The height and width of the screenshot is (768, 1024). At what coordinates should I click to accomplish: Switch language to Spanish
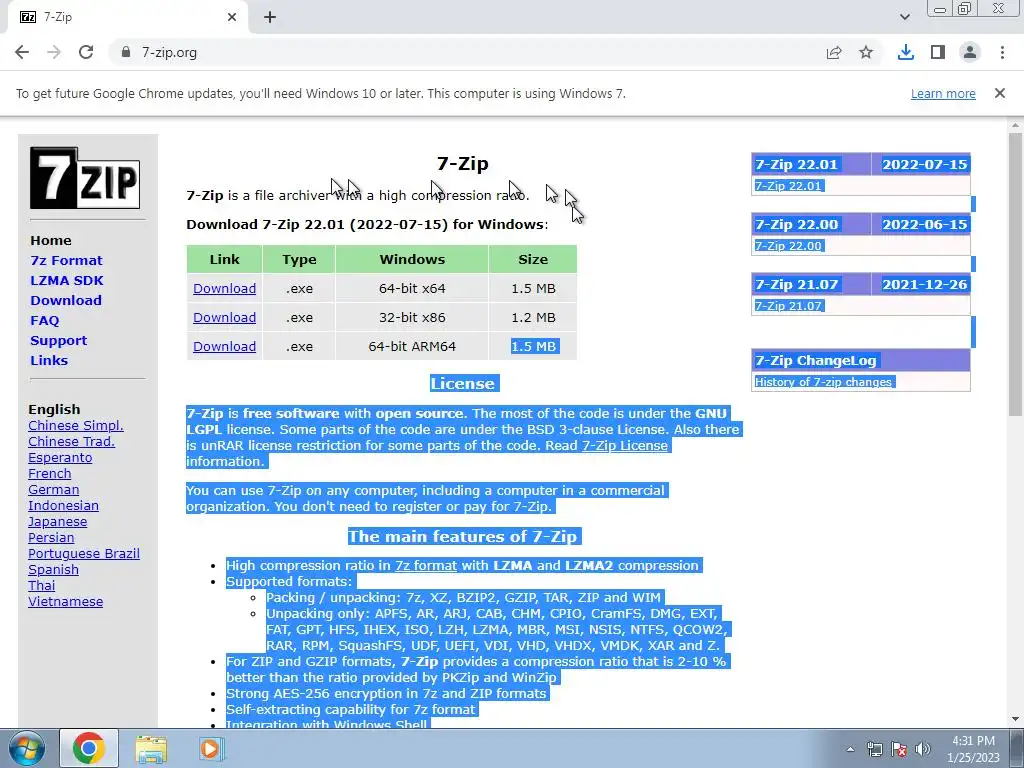[54, 569]
